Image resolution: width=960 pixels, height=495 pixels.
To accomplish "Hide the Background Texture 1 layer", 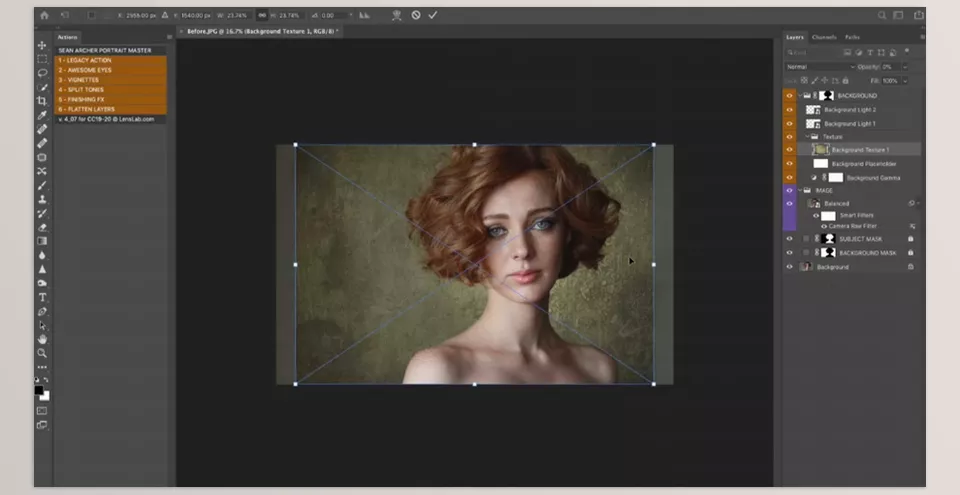I will click(789, 149).
